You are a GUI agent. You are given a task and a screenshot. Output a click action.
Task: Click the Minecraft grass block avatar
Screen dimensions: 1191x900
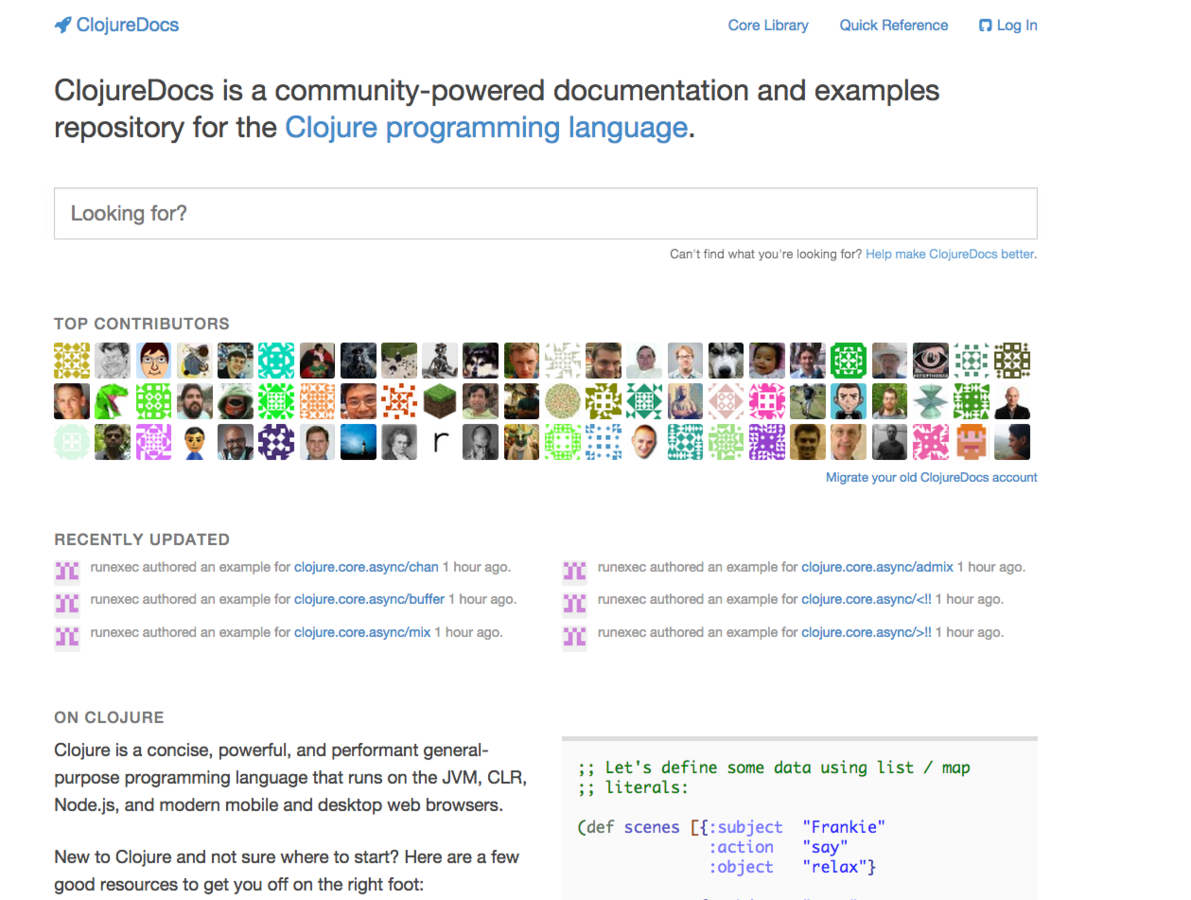click(440, 401)
